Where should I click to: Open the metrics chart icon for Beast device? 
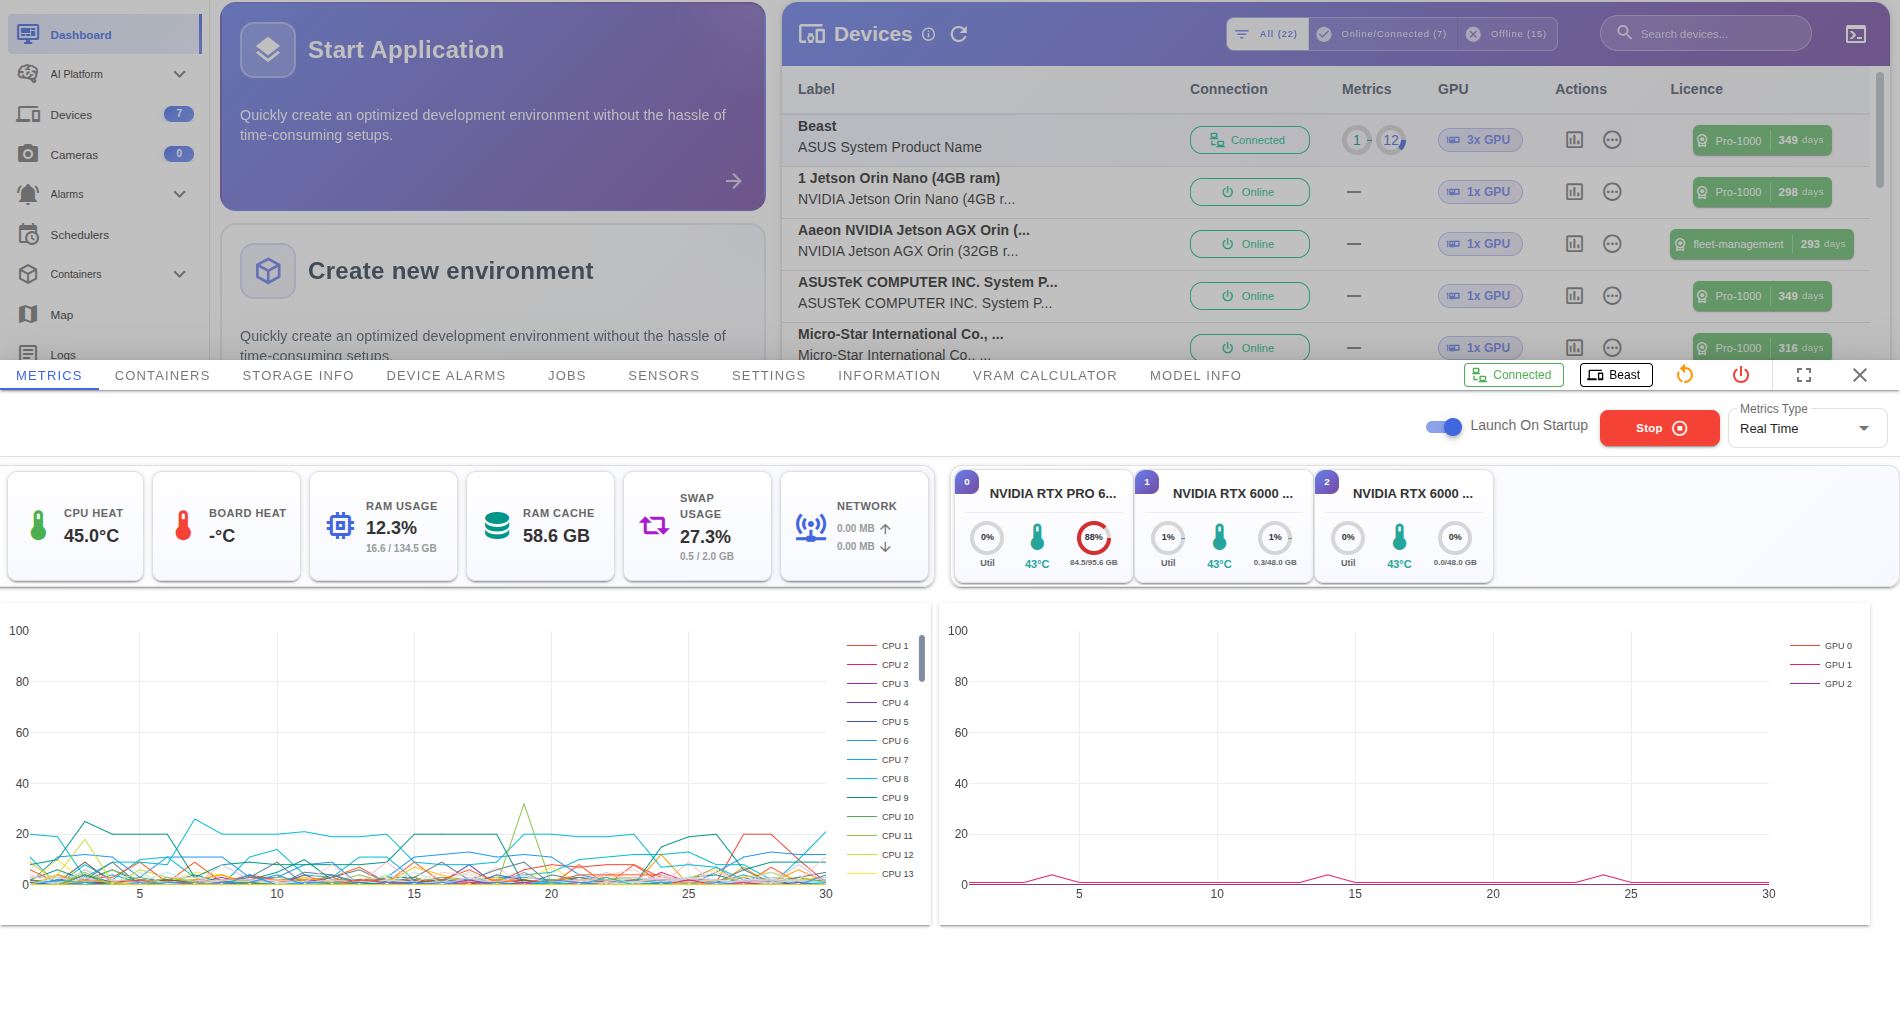pyautogui.click(x=1574, y=140)
